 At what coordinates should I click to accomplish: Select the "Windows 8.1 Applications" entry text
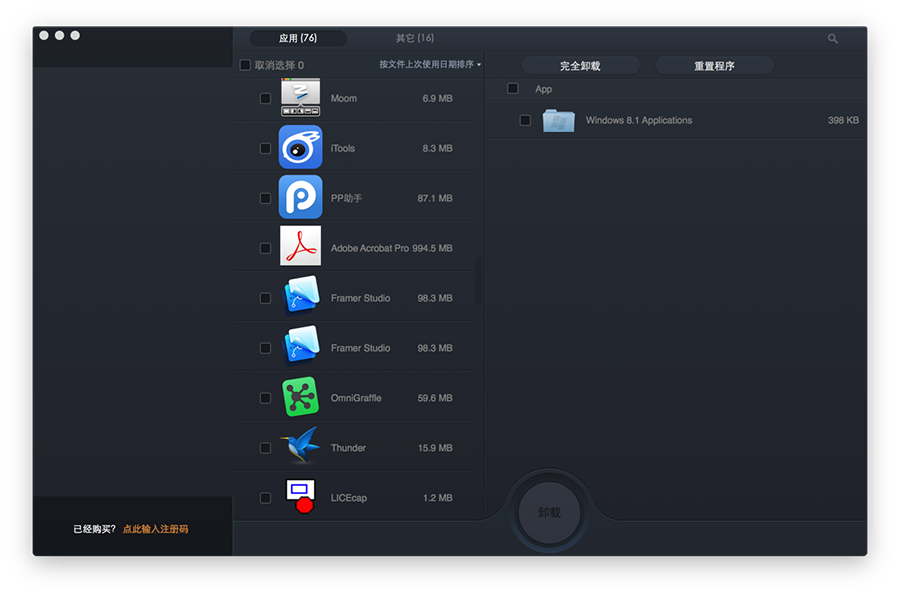click(x=639, y=120)
